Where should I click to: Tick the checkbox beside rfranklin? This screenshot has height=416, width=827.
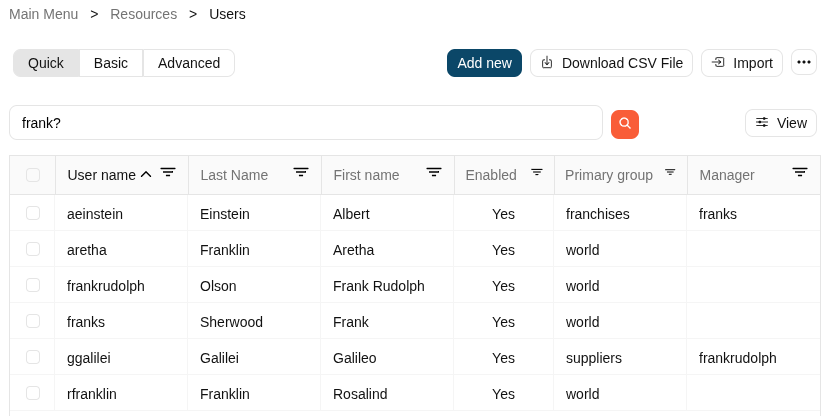tap(33, 393)
